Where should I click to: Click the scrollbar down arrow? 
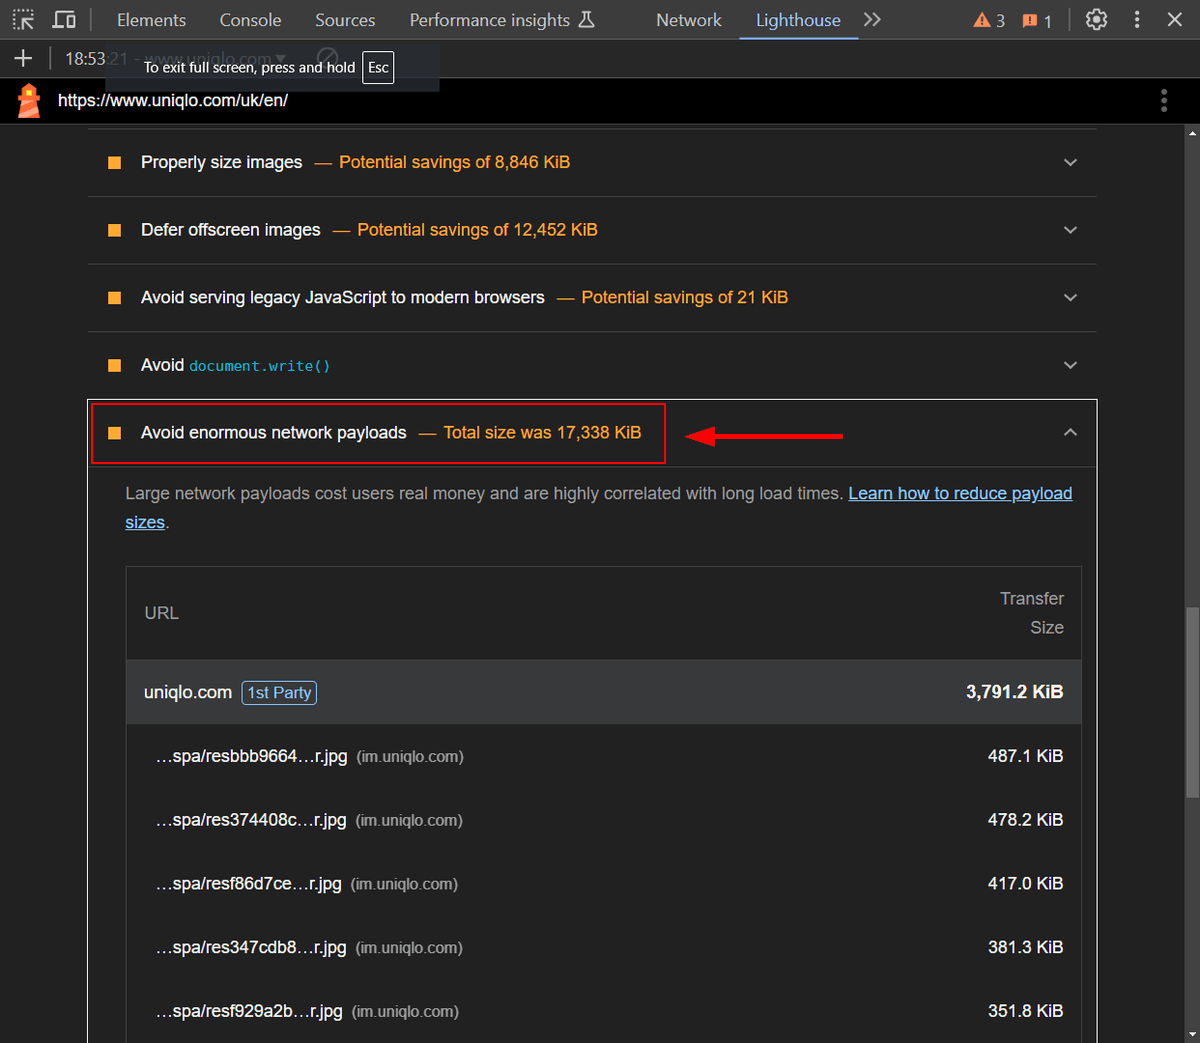[x=1191, y=1034]
